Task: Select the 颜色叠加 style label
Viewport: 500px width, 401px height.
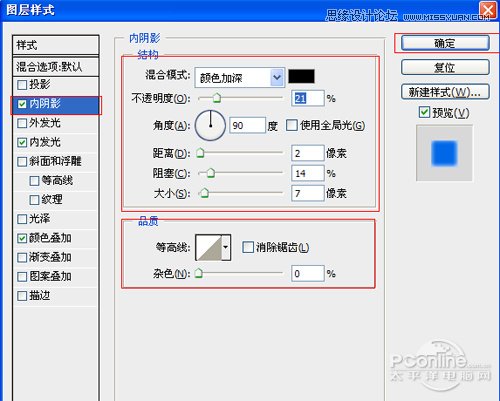Action: coord(50,238)
